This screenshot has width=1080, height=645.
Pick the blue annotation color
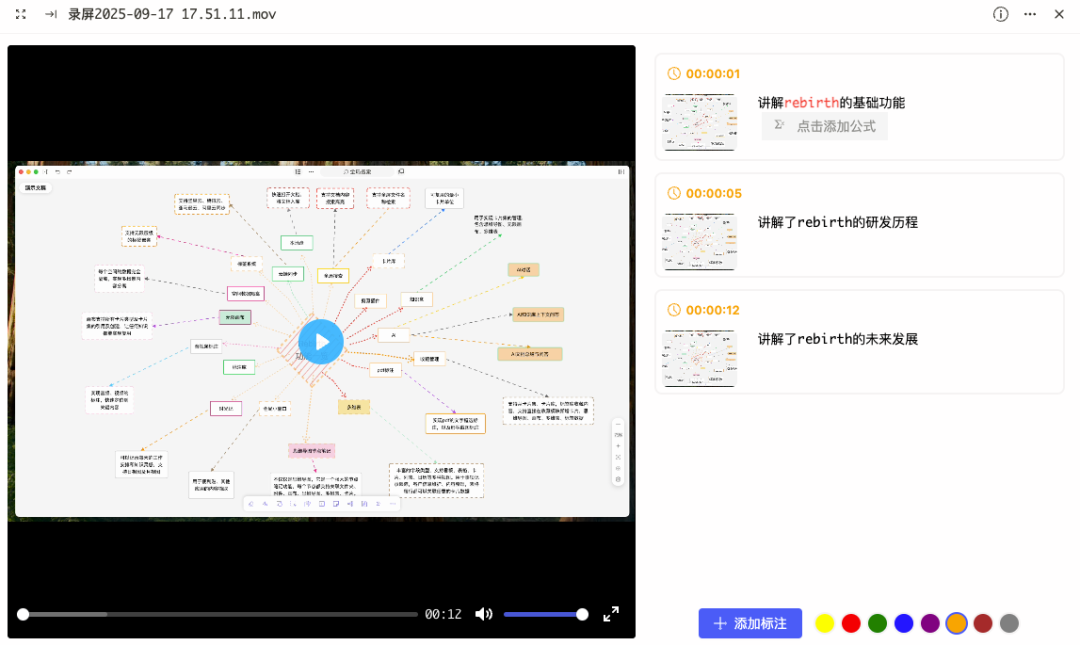[904, 623]
